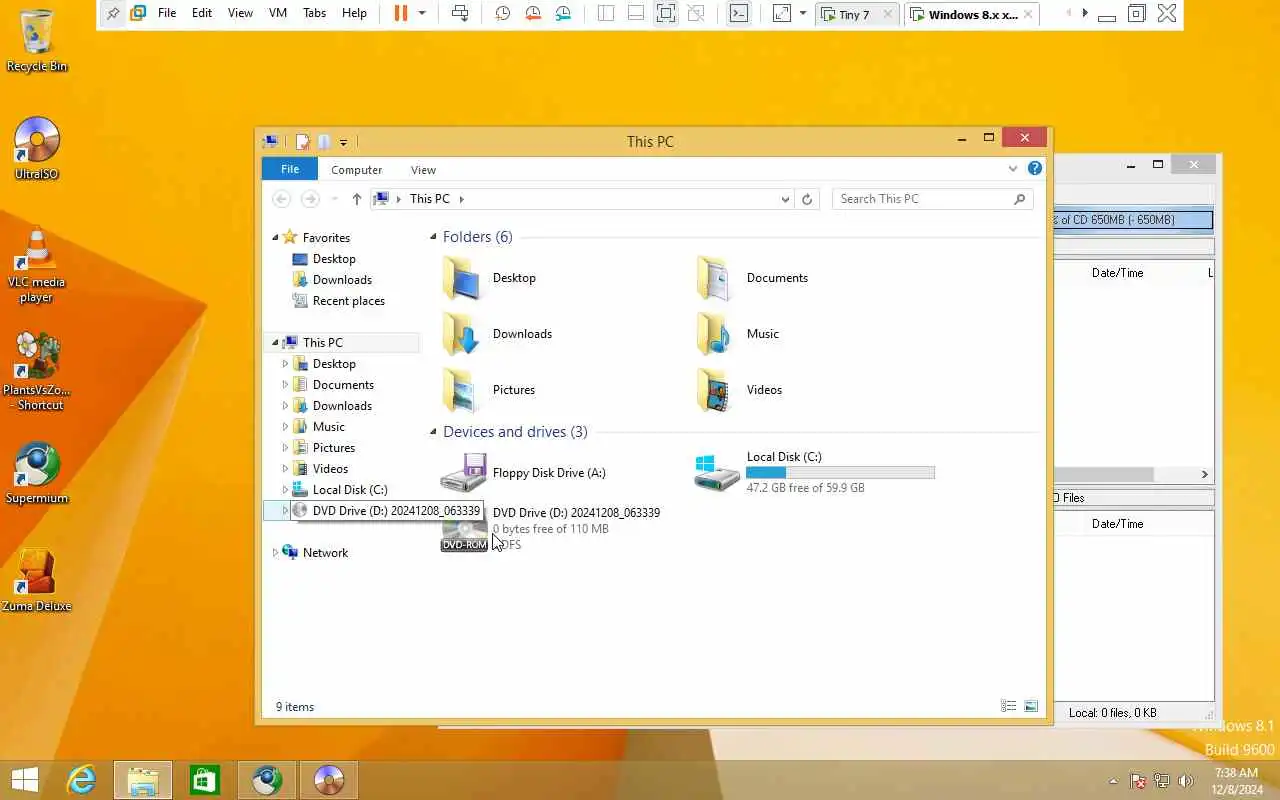This screenshot has width=1280, height=800.
Task: Click UltraISO horizontal scrollbar right arrow
Action: (1205, 475)
